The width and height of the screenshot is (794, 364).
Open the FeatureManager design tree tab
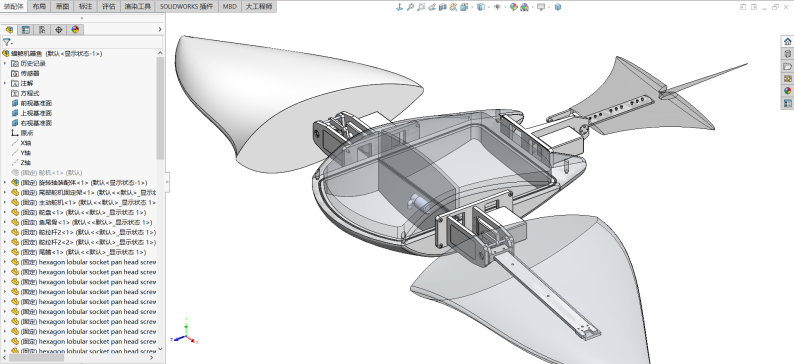coord(9,29)
